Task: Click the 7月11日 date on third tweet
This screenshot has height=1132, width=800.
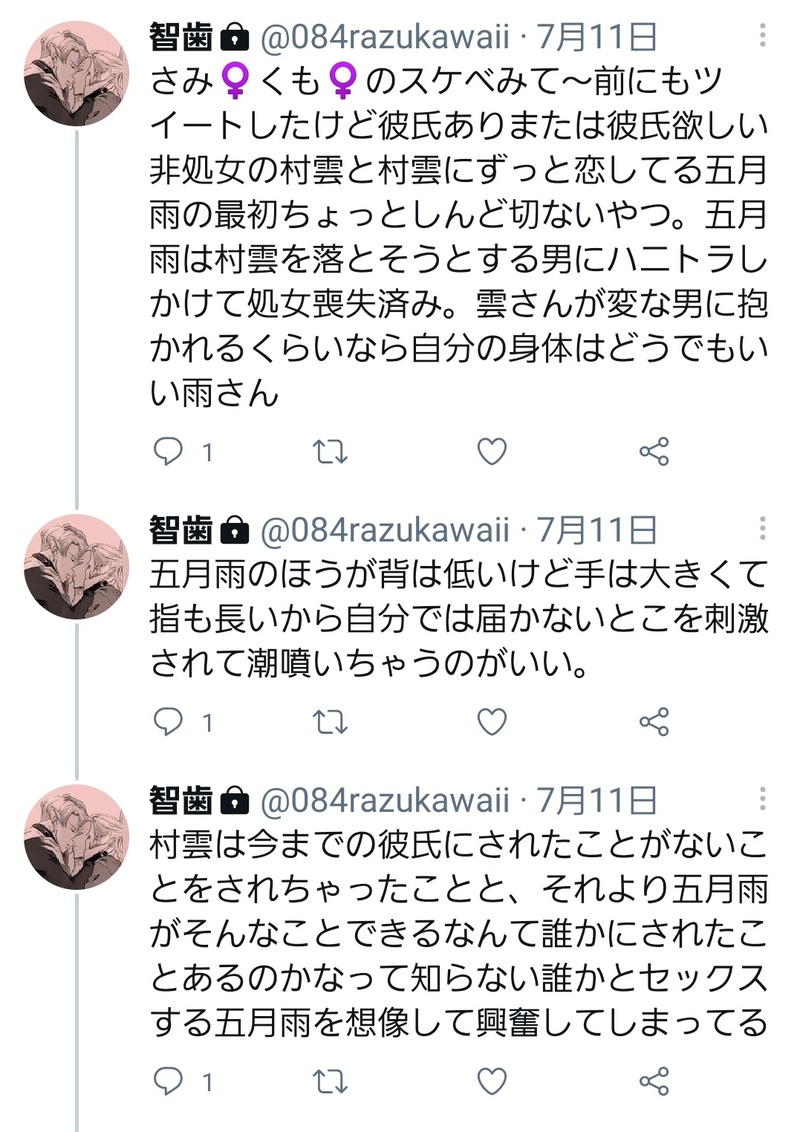Action: coord(598,799)
